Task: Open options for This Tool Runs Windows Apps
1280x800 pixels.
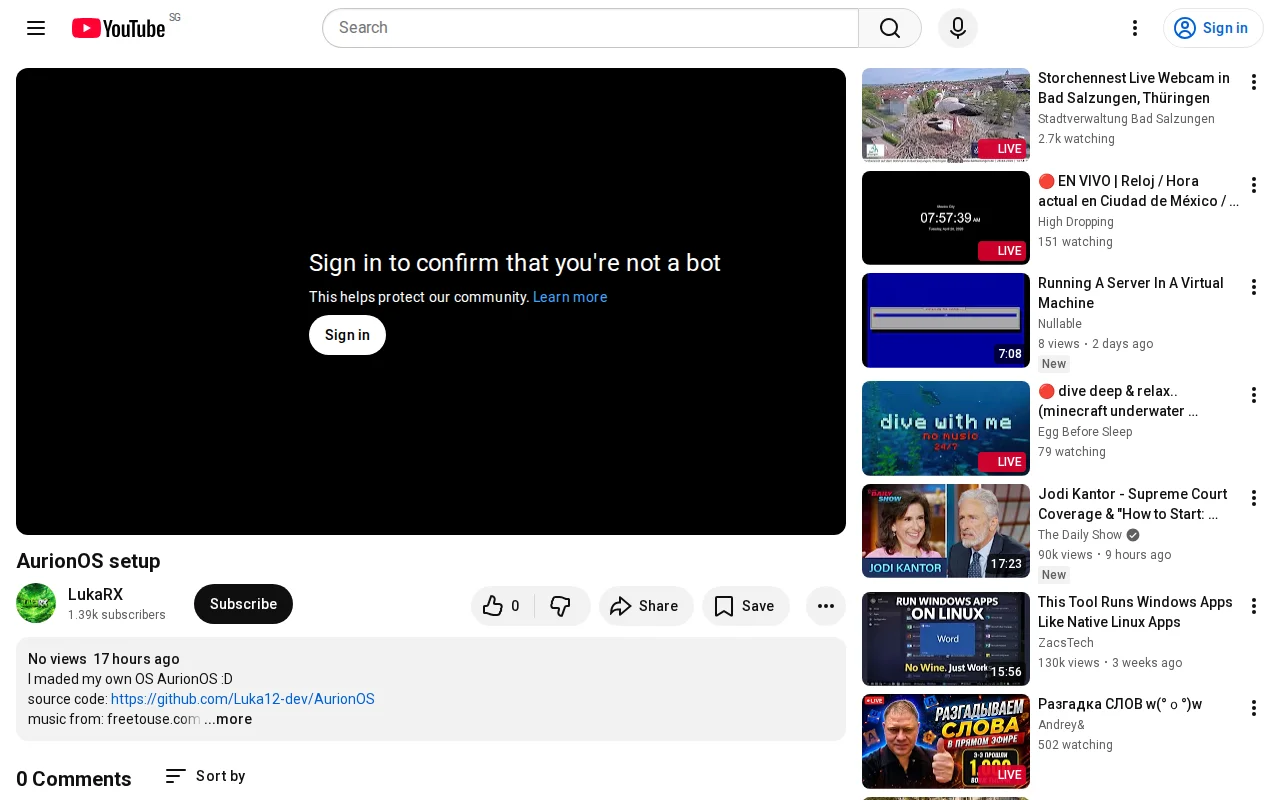Action: (x=1254, y=606)
